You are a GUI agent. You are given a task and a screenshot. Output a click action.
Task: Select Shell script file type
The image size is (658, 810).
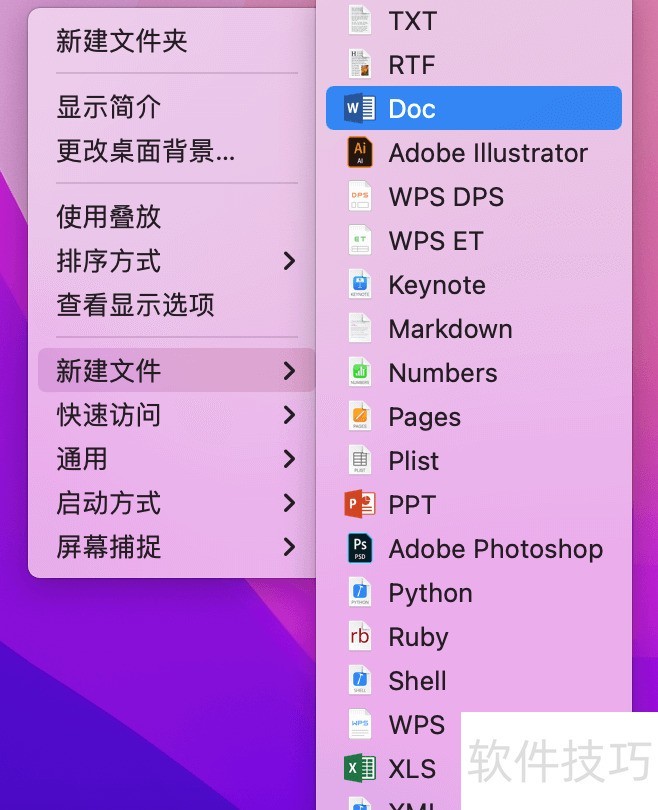(417, 681)
